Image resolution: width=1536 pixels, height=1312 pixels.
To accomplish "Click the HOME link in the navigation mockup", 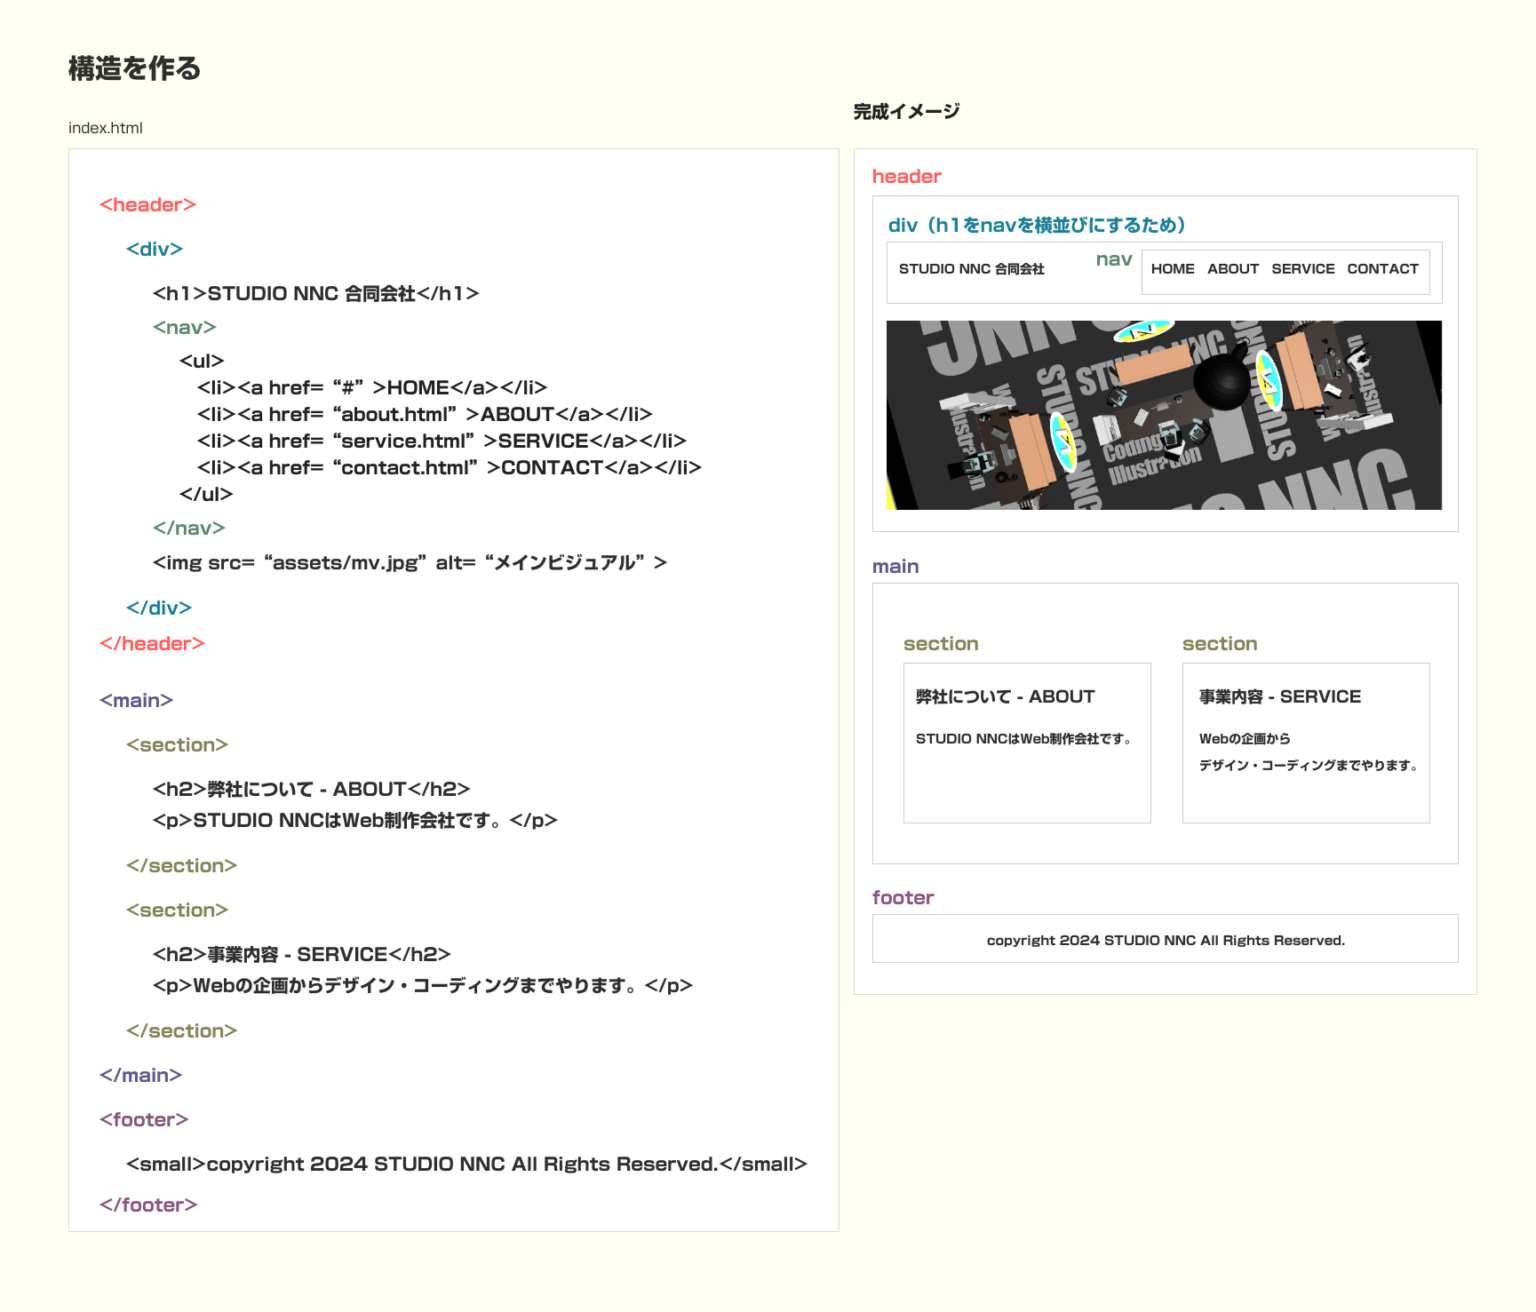I will [x=1172, y=269].
